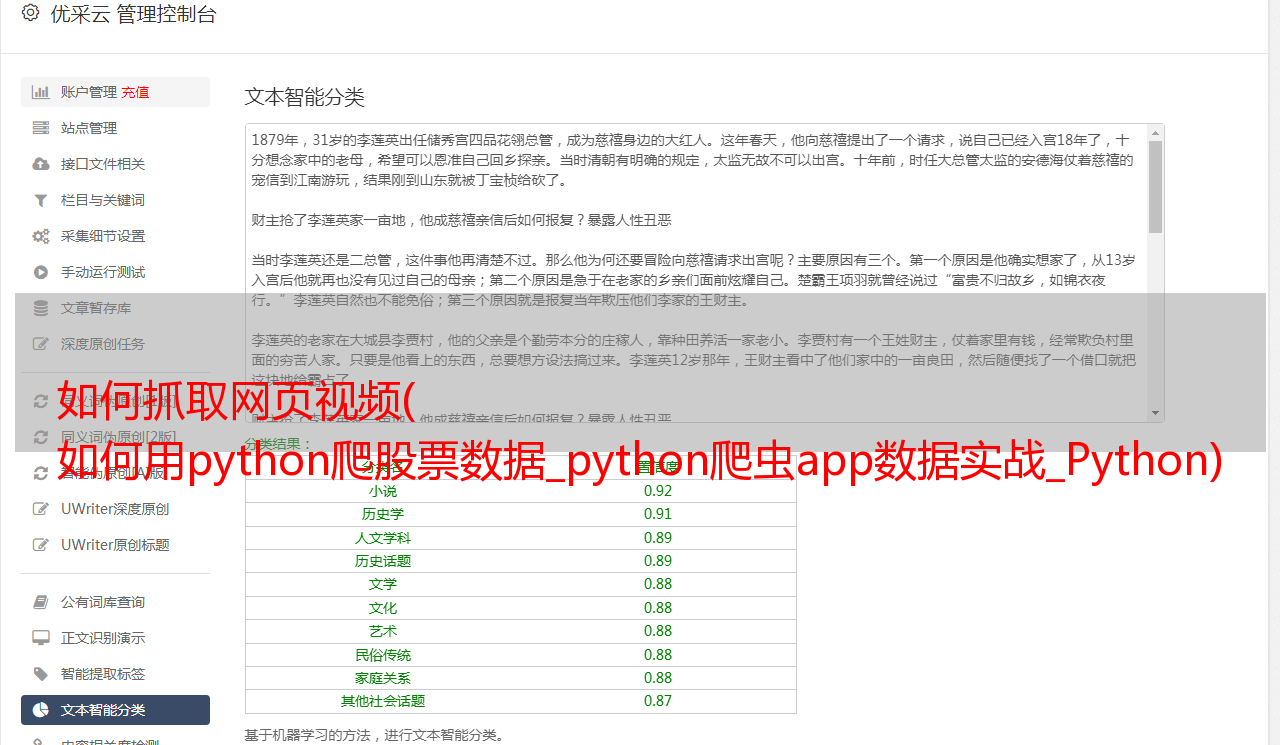Open the 公有词库查询 page

click(102, 602)
